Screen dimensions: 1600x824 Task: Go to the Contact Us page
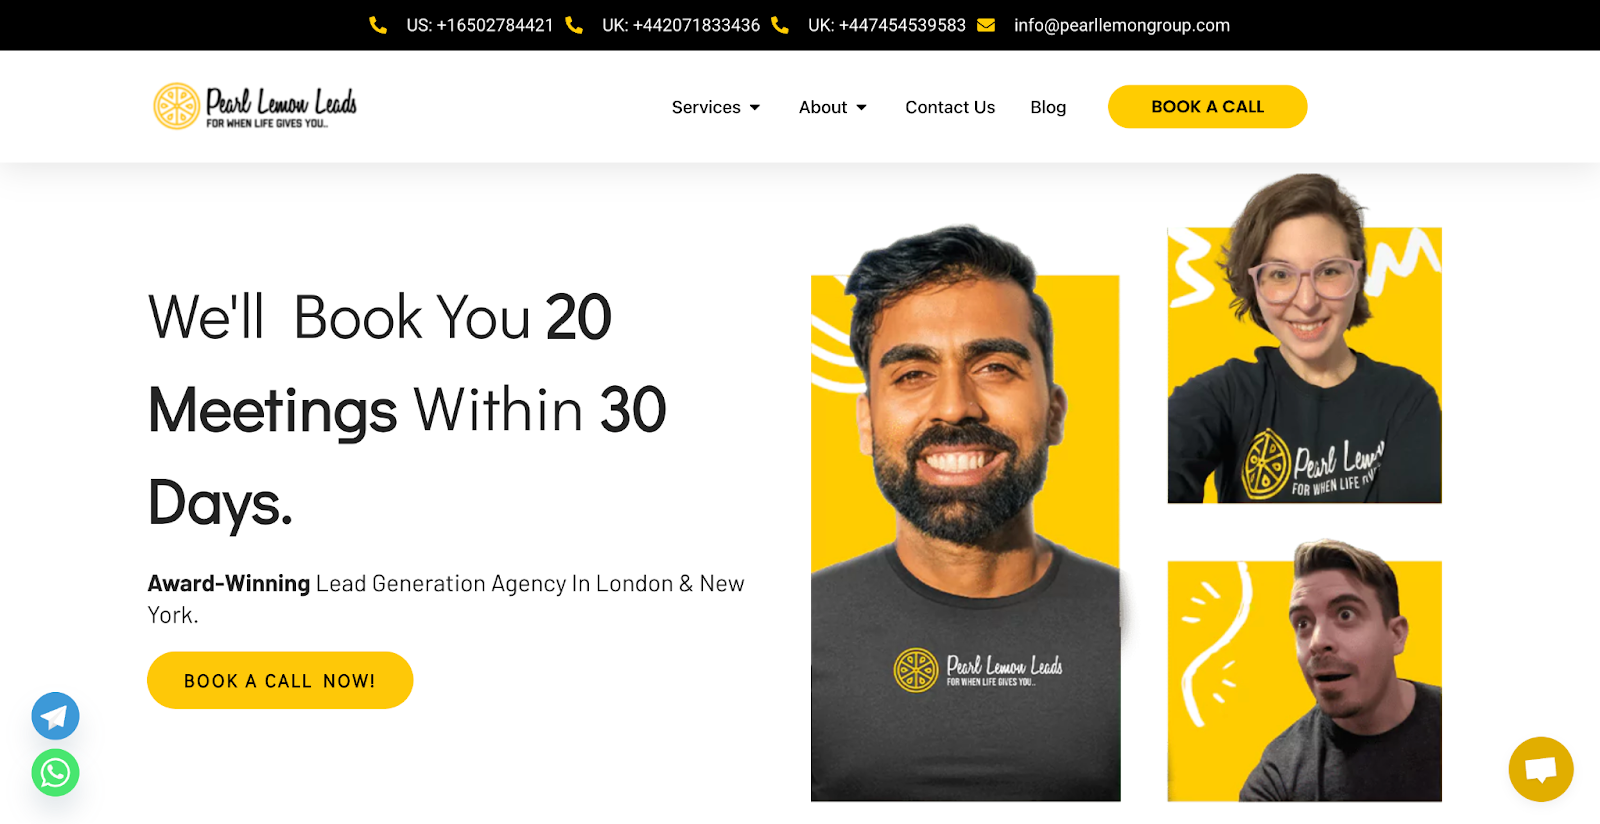click(950, 107)
